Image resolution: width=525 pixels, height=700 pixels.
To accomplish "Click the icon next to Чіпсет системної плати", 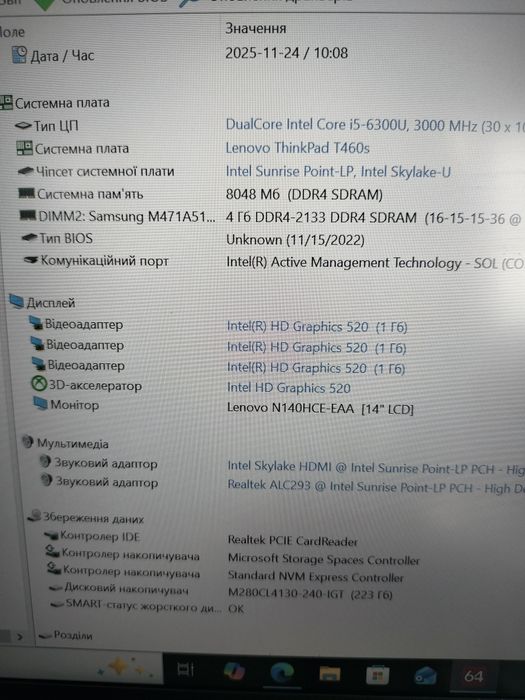I will click(26, 171).
